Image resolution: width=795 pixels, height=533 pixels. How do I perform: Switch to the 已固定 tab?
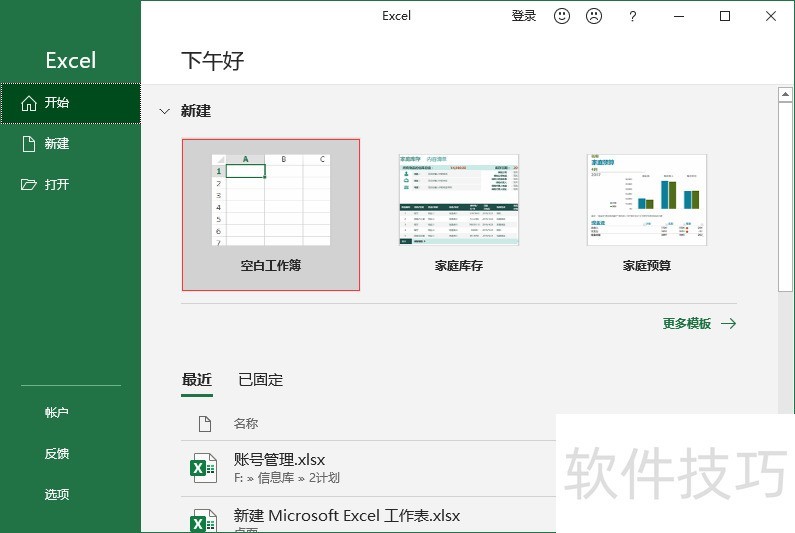[261, 380]
